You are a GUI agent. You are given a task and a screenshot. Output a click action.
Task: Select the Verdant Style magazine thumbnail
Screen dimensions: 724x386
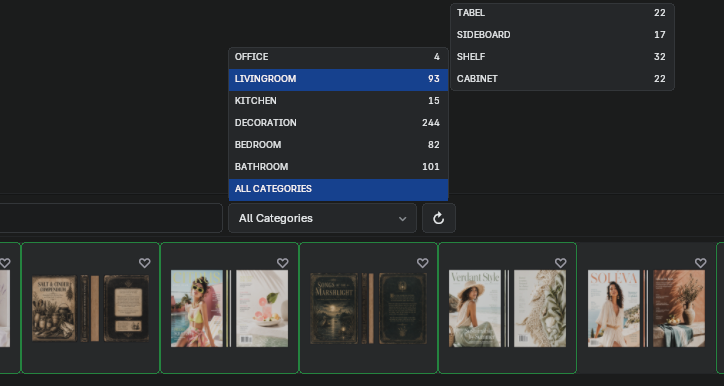tap(507, 308)
